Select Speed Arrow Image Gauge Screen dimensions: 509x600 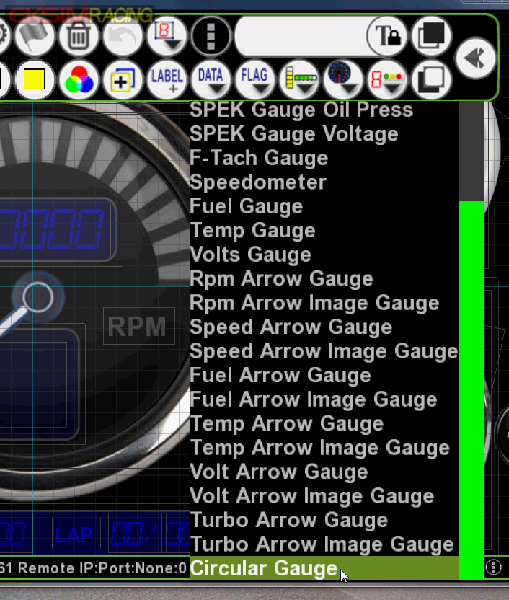[324, 351]
